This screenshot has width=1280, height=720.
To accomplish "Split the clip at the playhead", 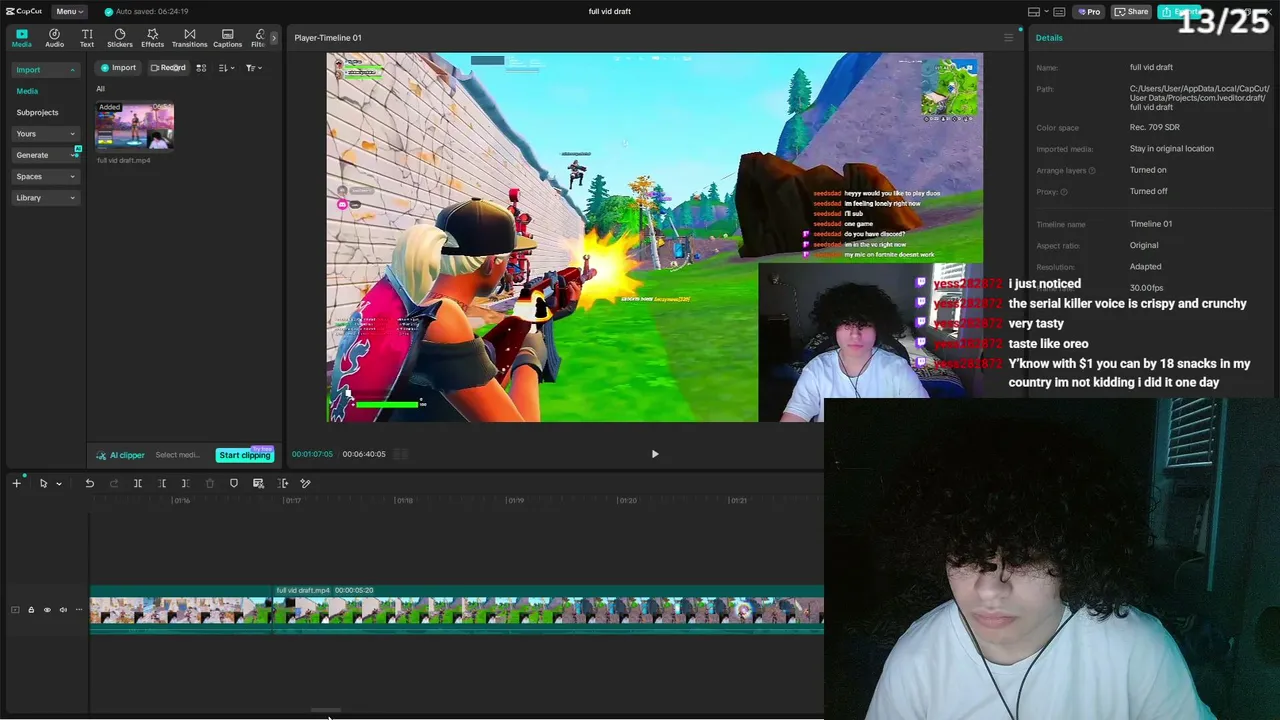I will (138, 483).
